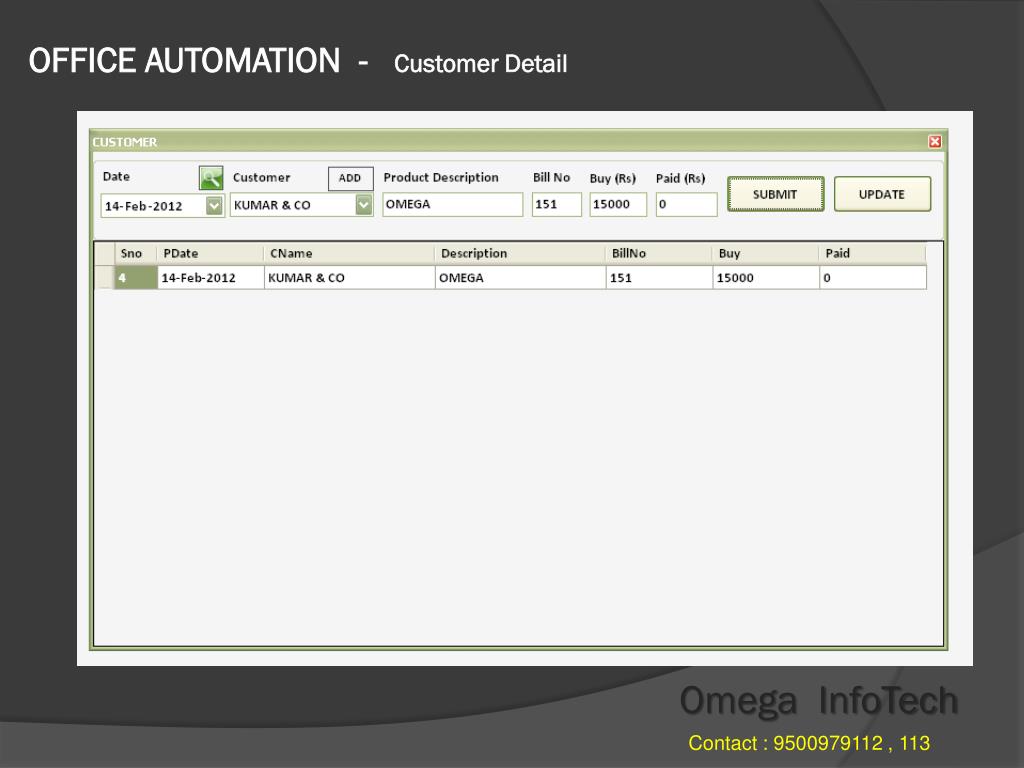Click the OMEGA cell in the grid
This screenshot has height=768, width=1024.
520,278
